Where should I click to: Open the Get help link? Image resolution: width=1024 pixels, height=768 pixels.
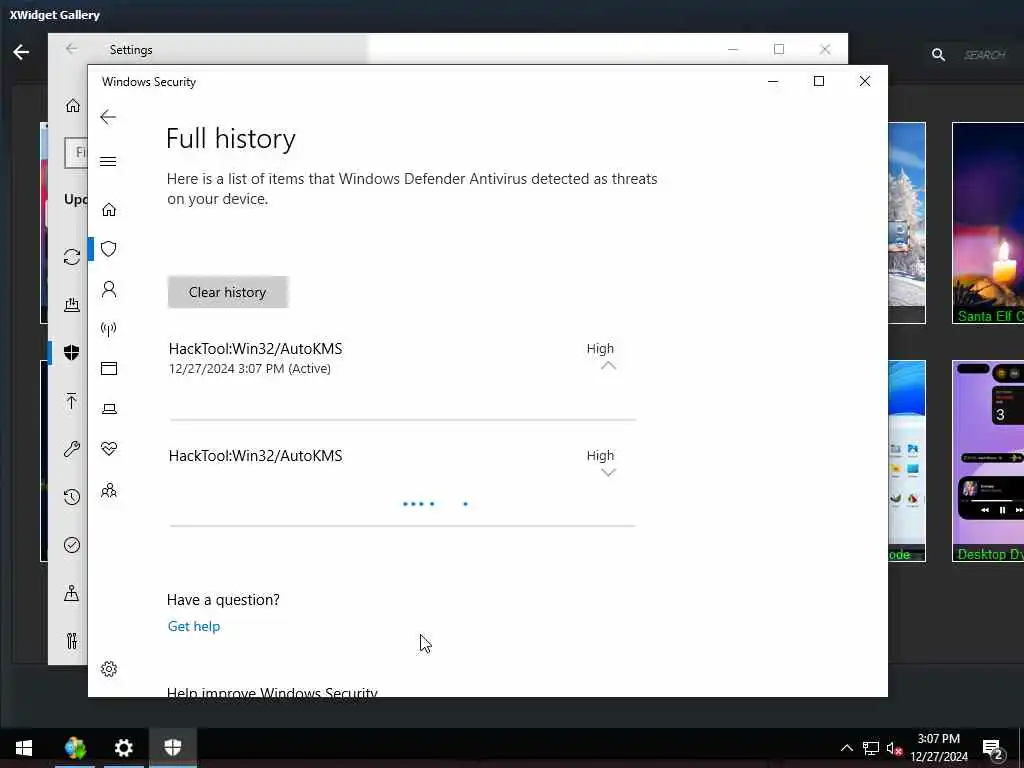[x=194, y=626]
